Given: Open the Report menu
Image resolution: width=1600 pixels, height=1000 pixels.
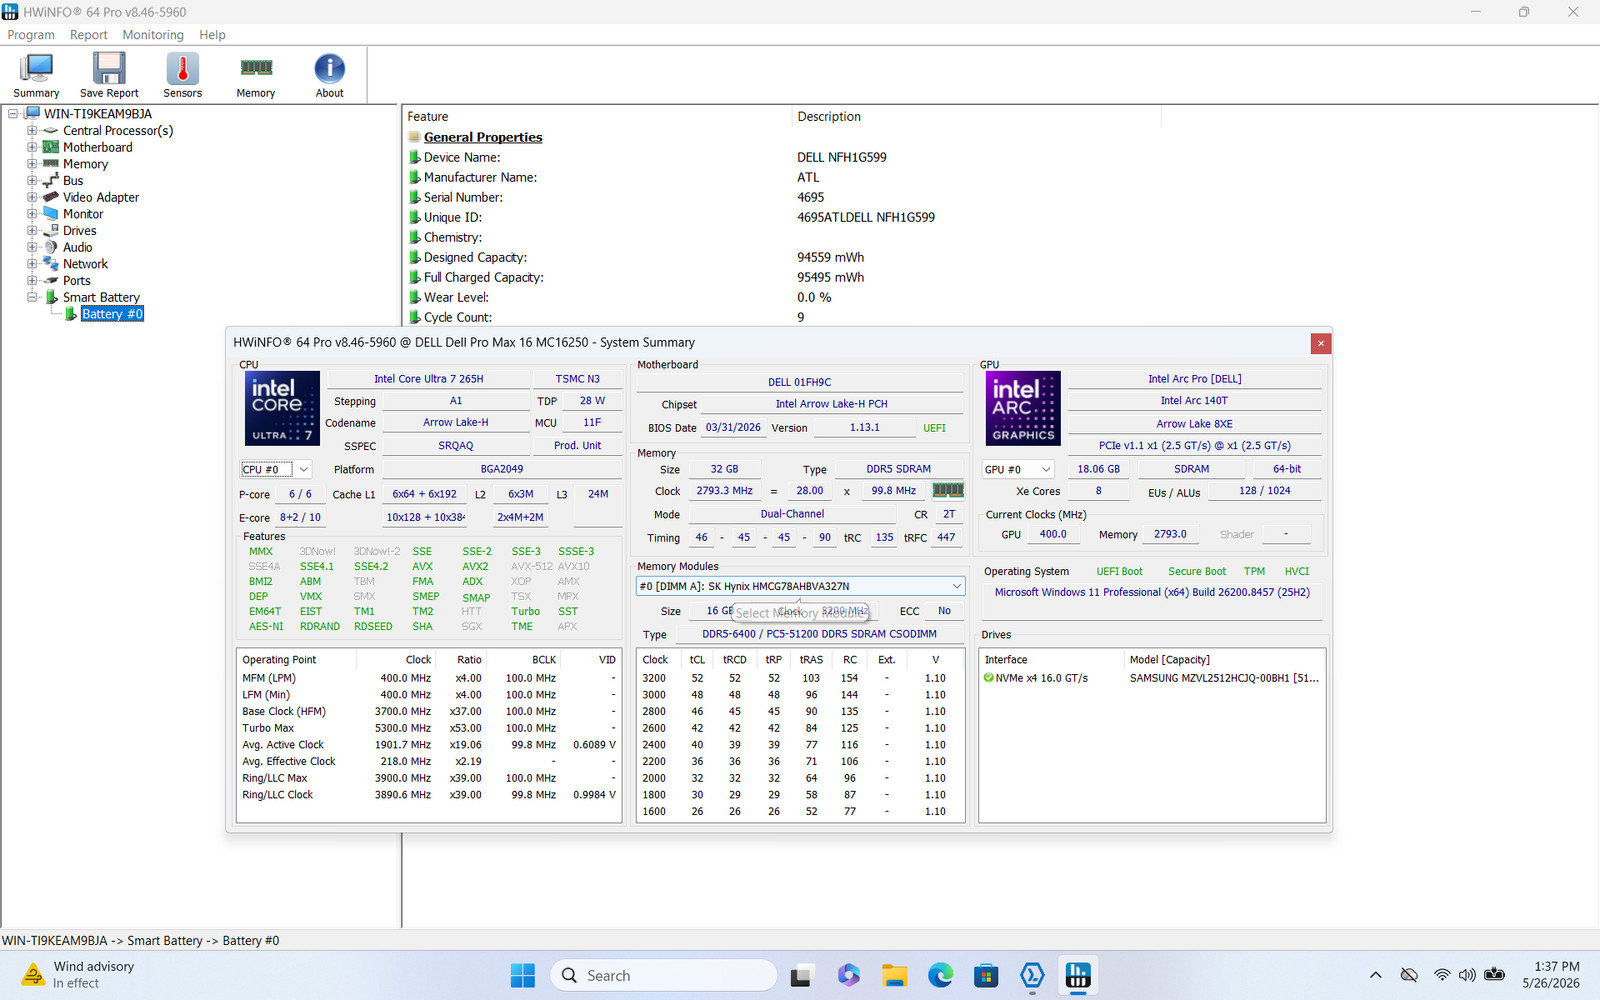Looking at the screenshot, I should click(88, 35).
